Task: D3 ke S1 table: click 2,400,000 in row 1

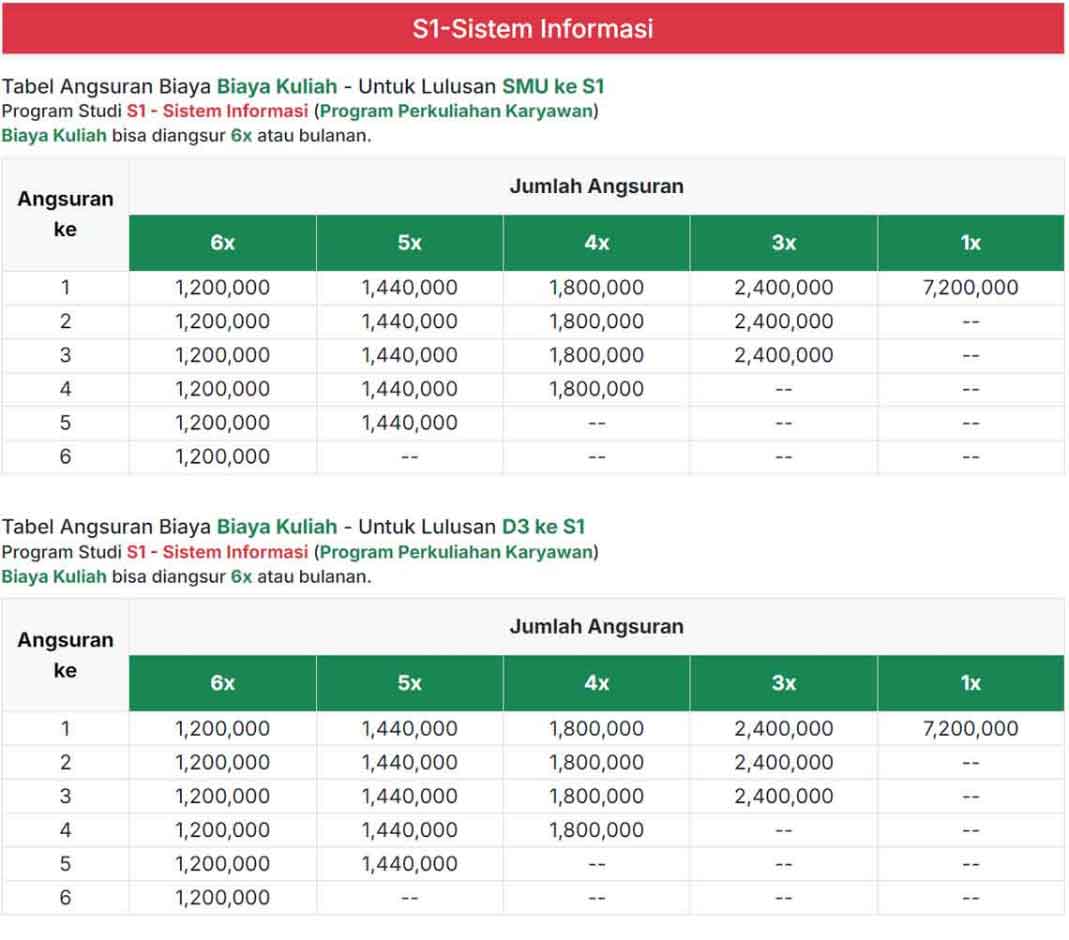Action: [x=784, y=729]
